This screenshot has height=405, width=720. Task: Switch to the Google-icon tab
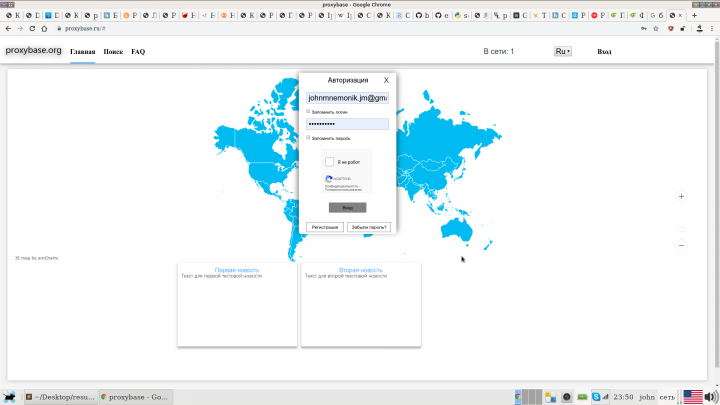pos(657,15)
